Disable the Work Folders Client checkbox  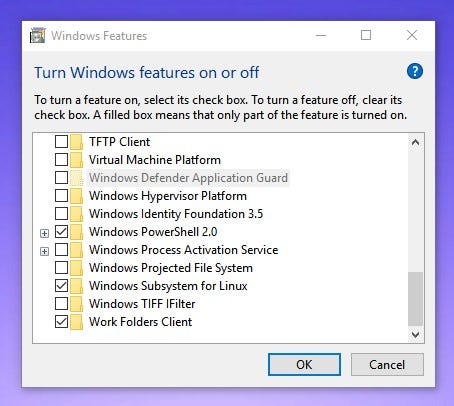coord(61,322)
